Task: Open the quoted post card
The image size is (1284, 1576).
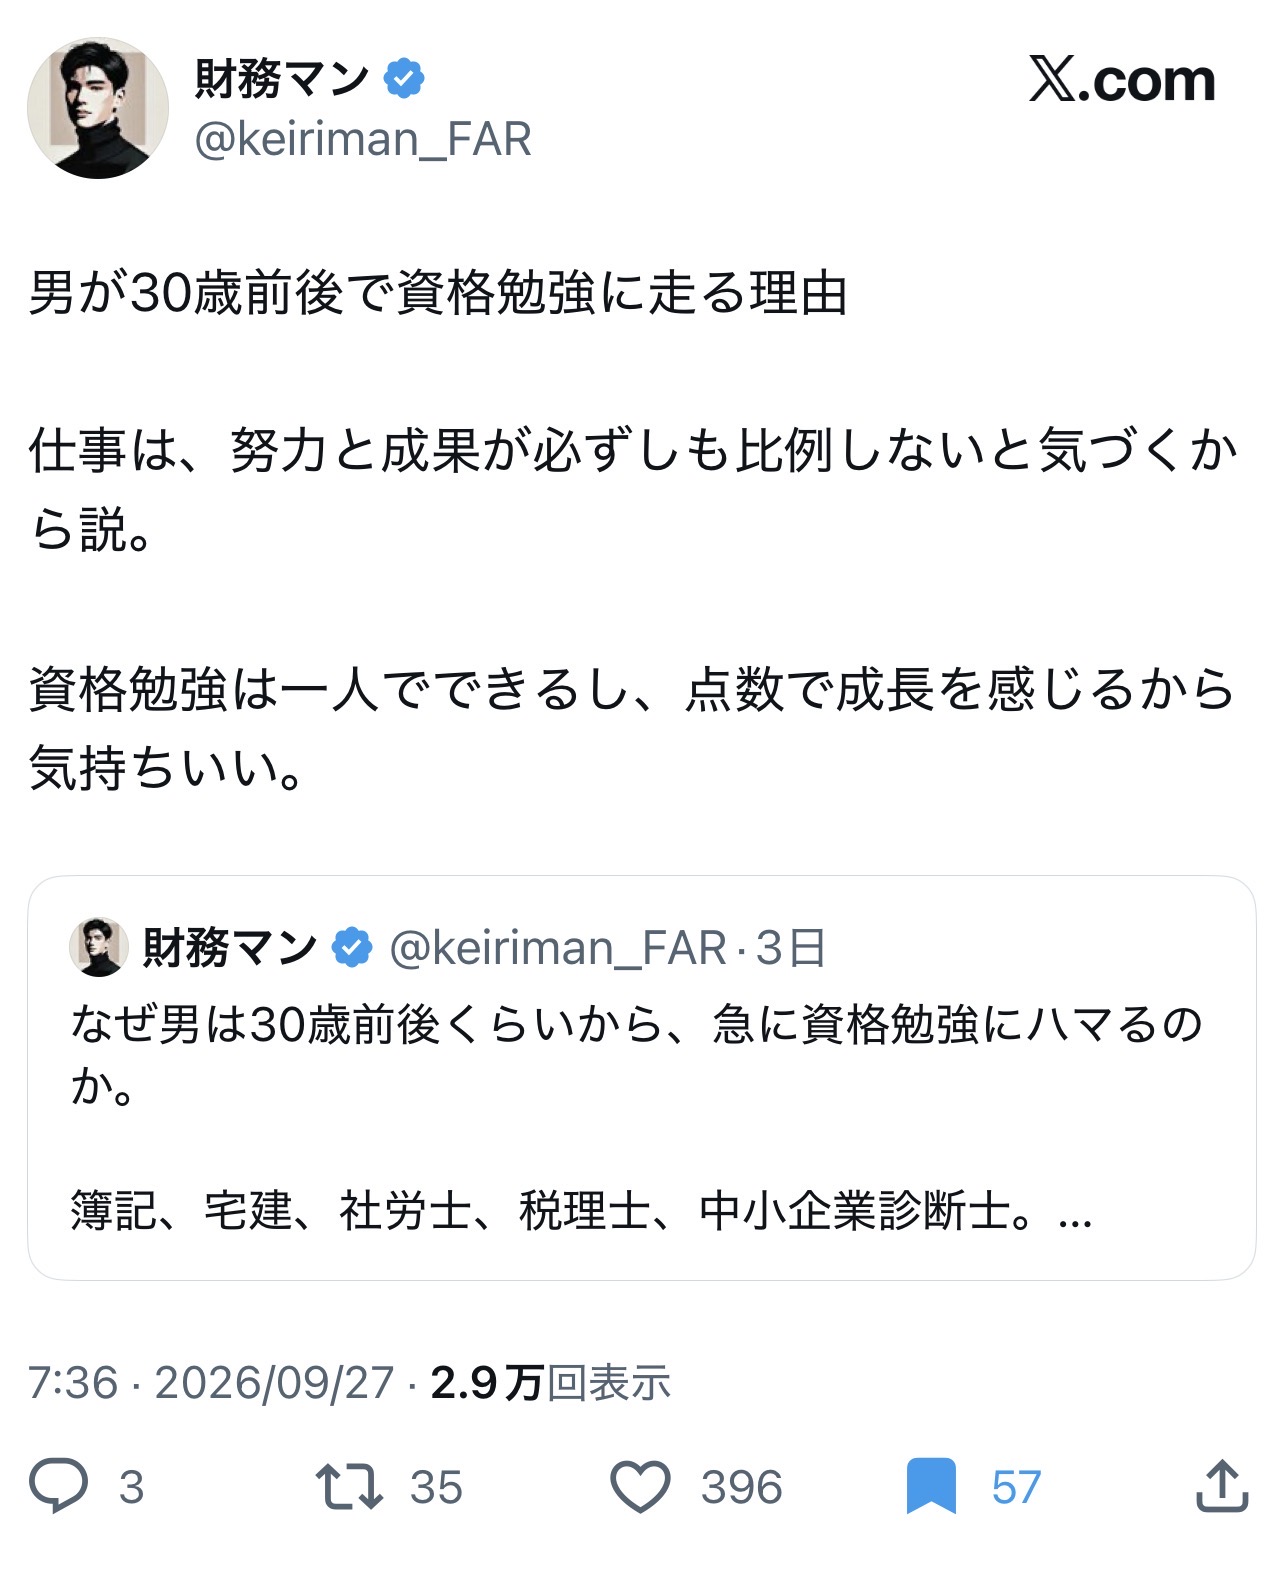Action: pyautogui.click(x=642, y=1078)
